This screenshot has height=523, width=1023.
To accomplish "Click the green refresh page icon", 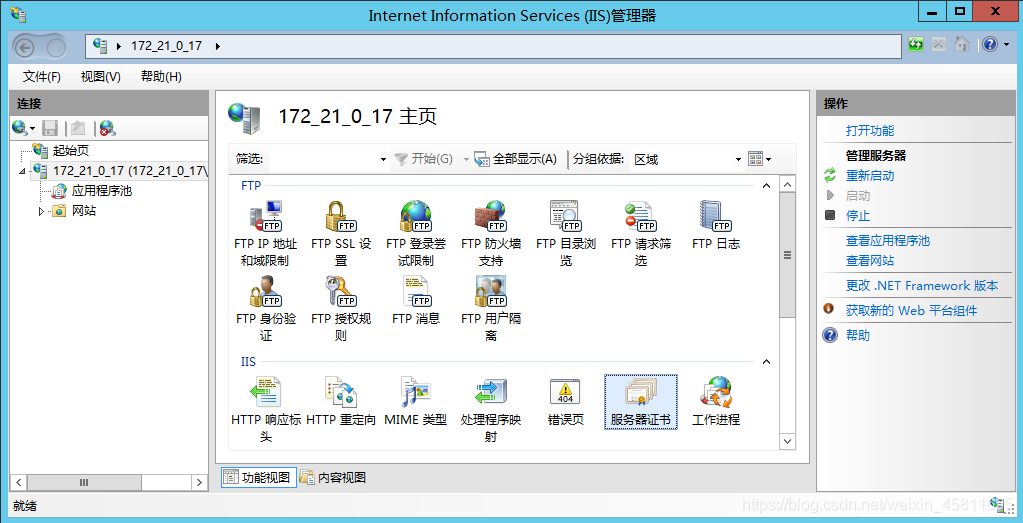I will point(916,44).
